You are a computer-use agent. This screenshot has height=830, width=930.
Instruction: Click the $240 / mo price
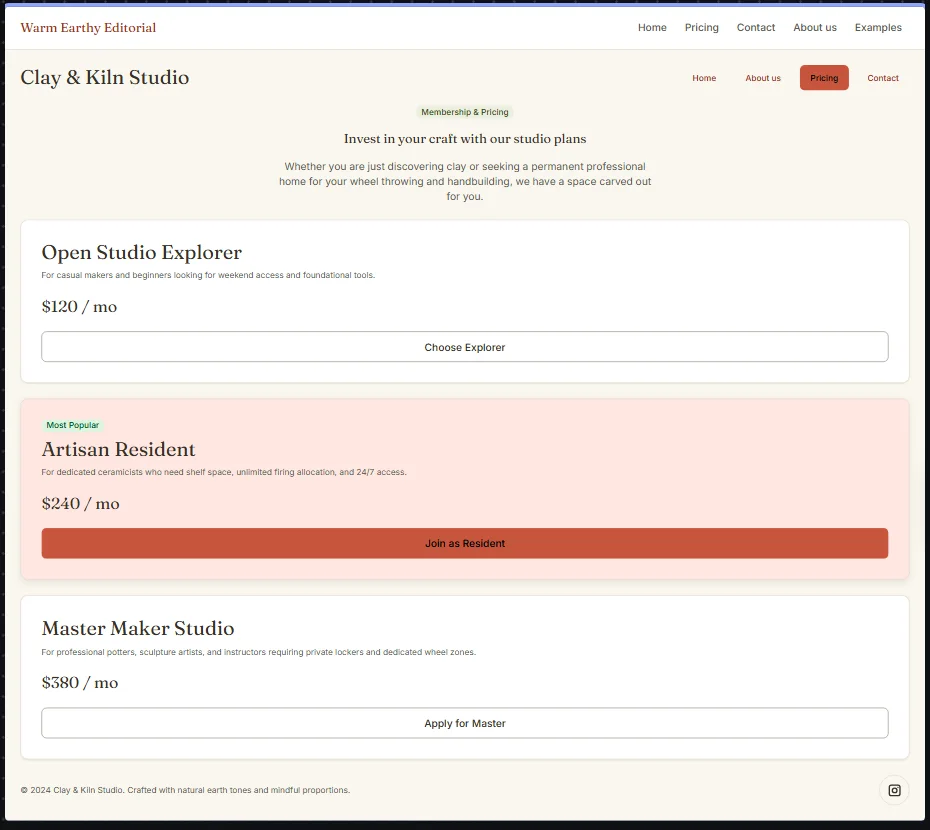tap(80, 503)
